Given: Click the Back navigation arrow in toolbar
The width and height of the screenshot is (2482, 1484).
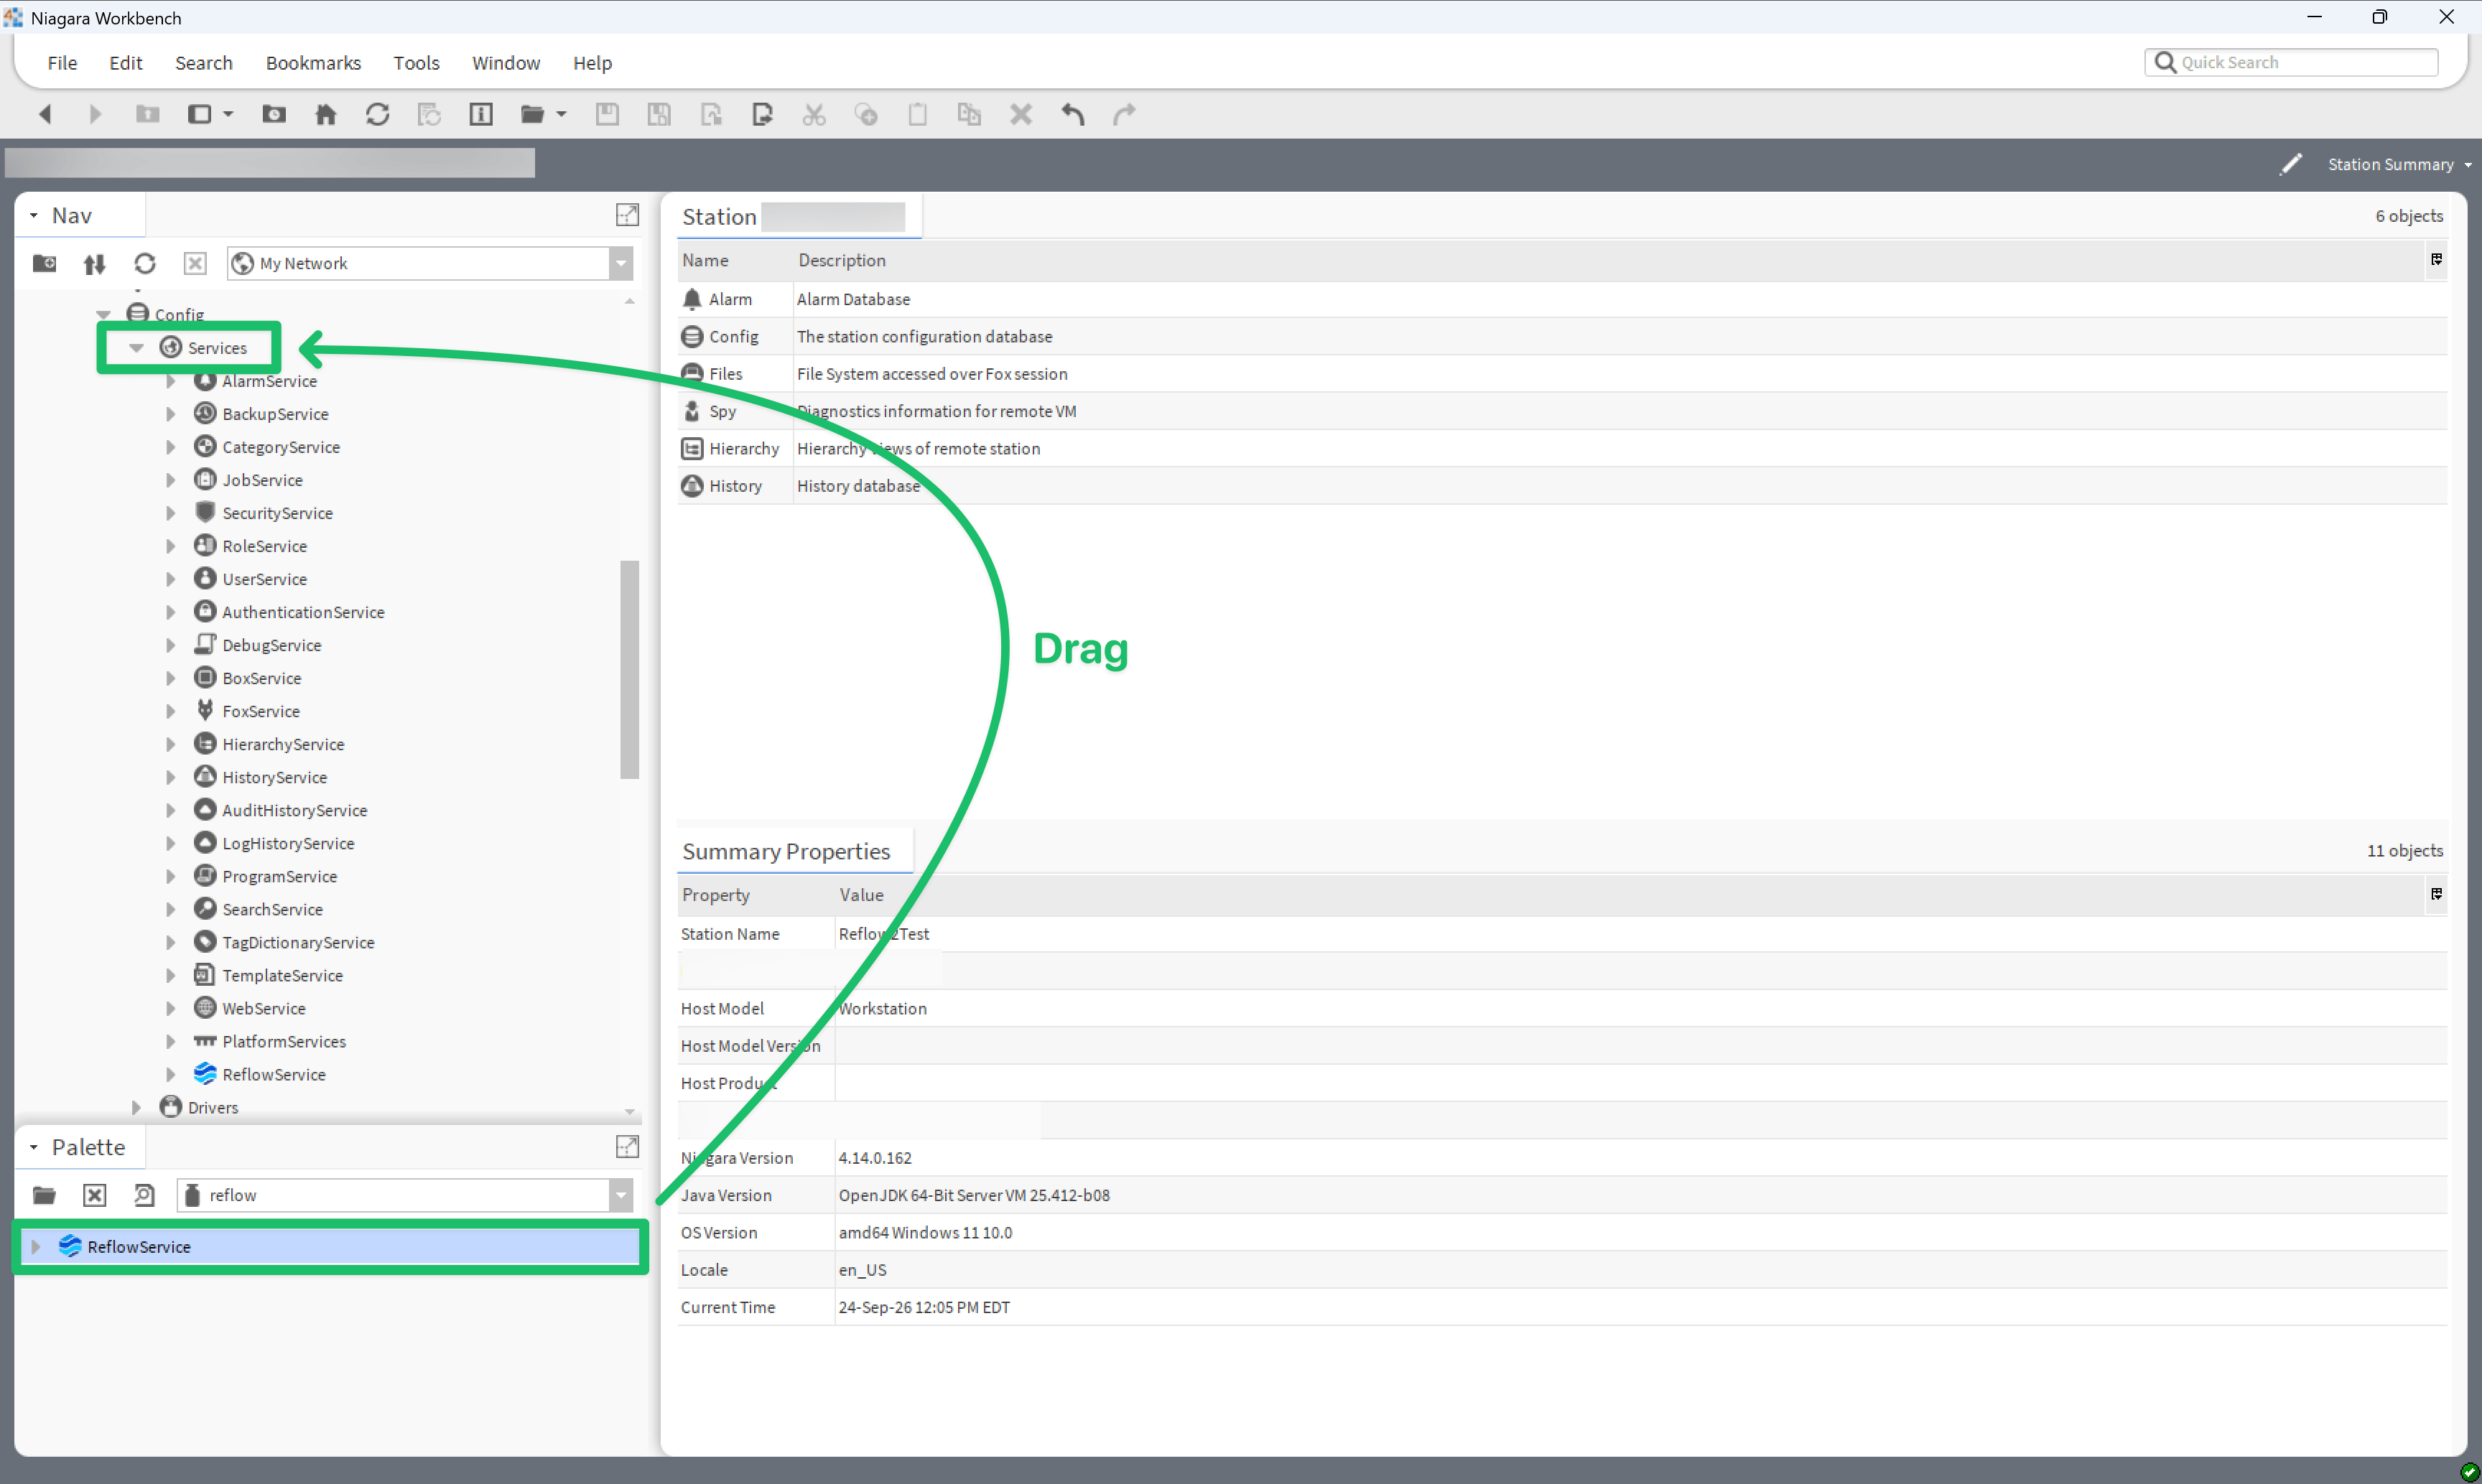Looking at the screenshot, I should (x=45, y=114).
